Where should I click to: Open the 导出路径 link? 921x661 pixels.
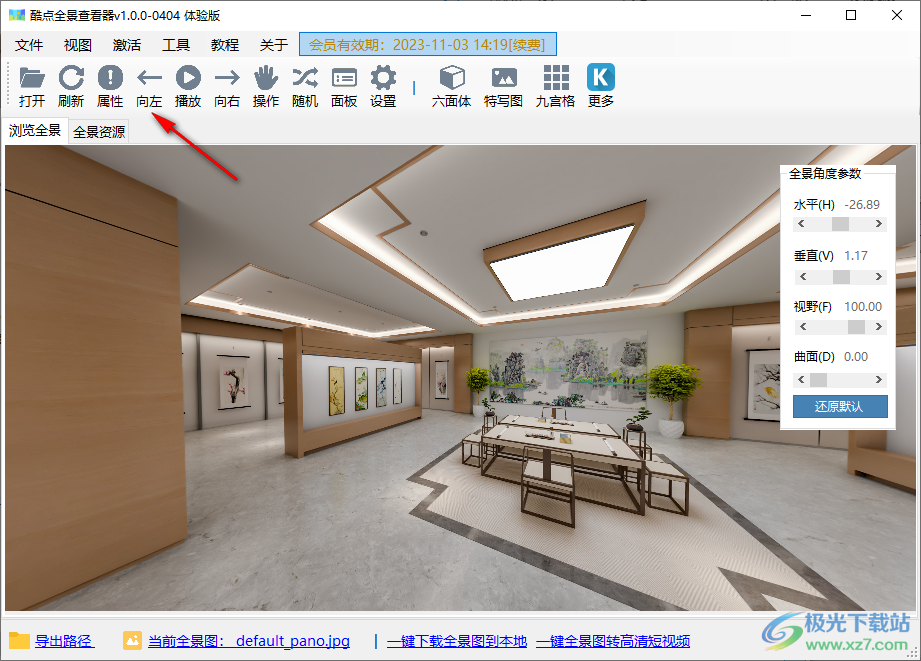(64, 641)
